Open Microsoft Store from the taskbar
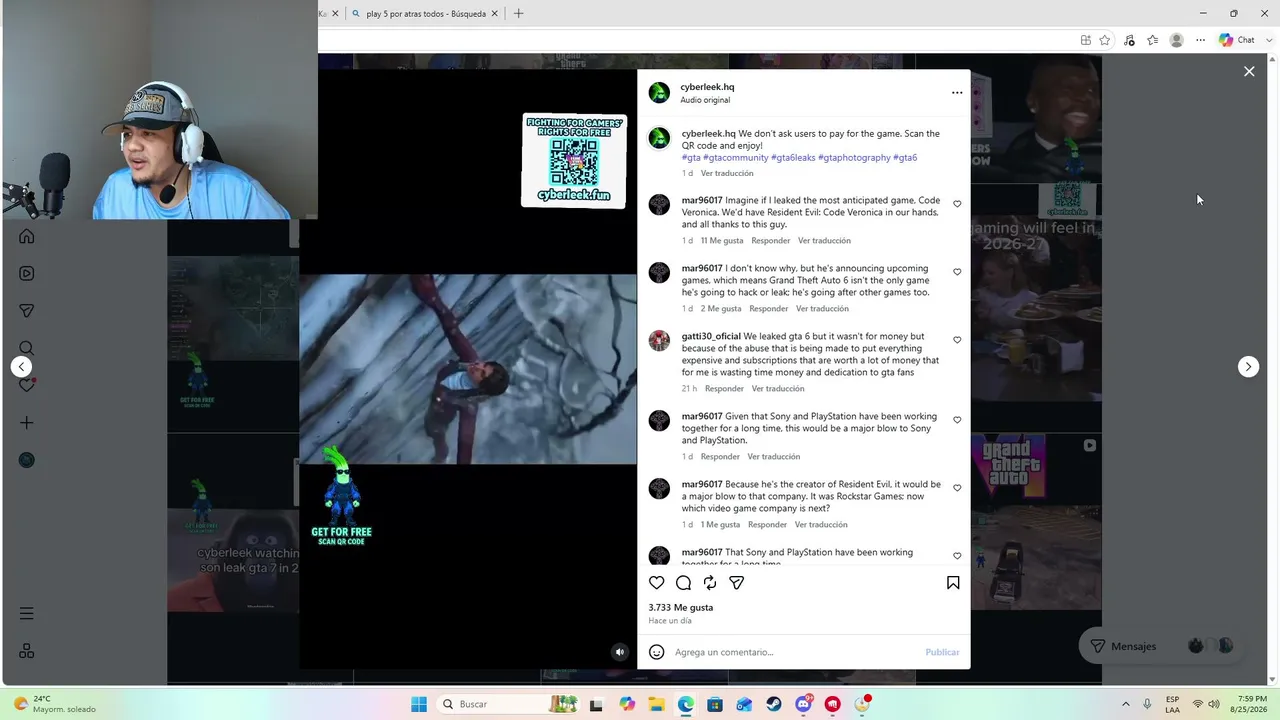The height and width of the screenshot is (720, 1280). (x=715, y=704)
